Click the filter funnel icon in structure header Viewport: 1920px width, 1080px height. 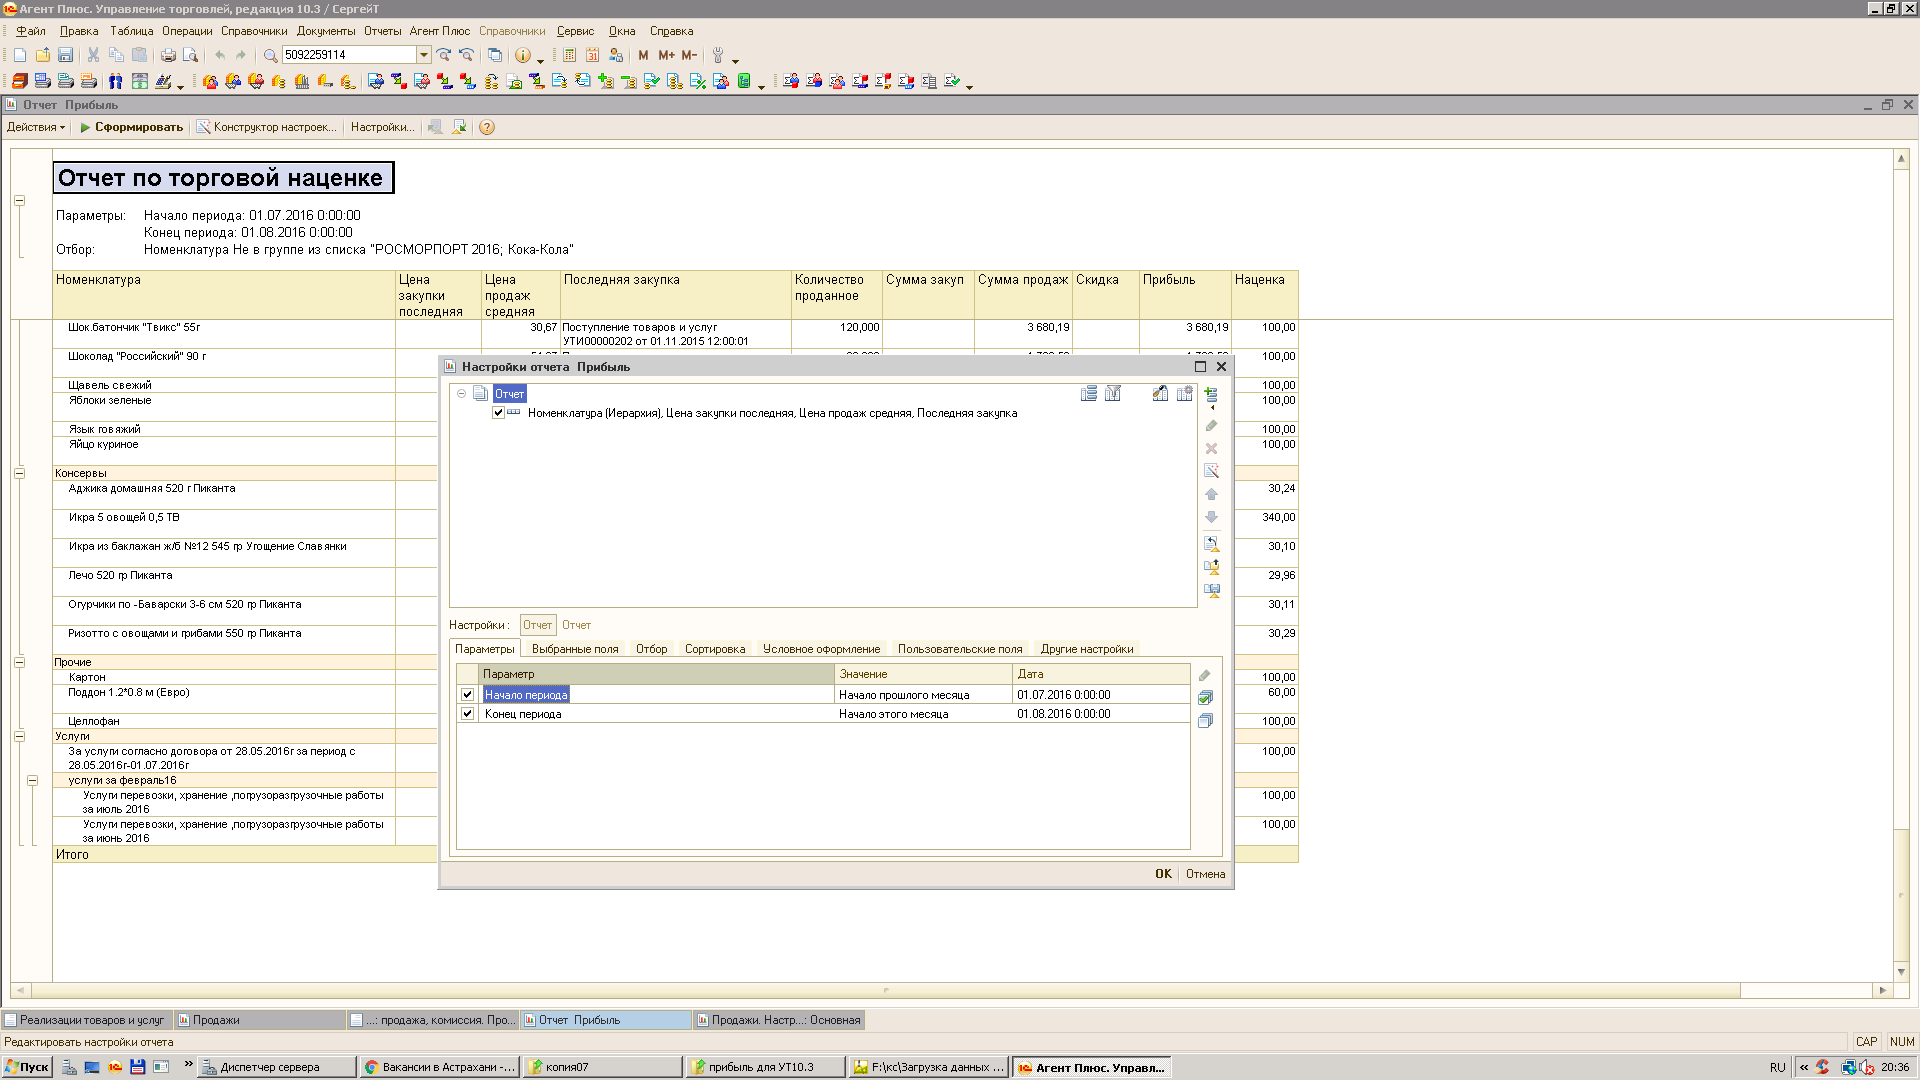point(1113,393)
